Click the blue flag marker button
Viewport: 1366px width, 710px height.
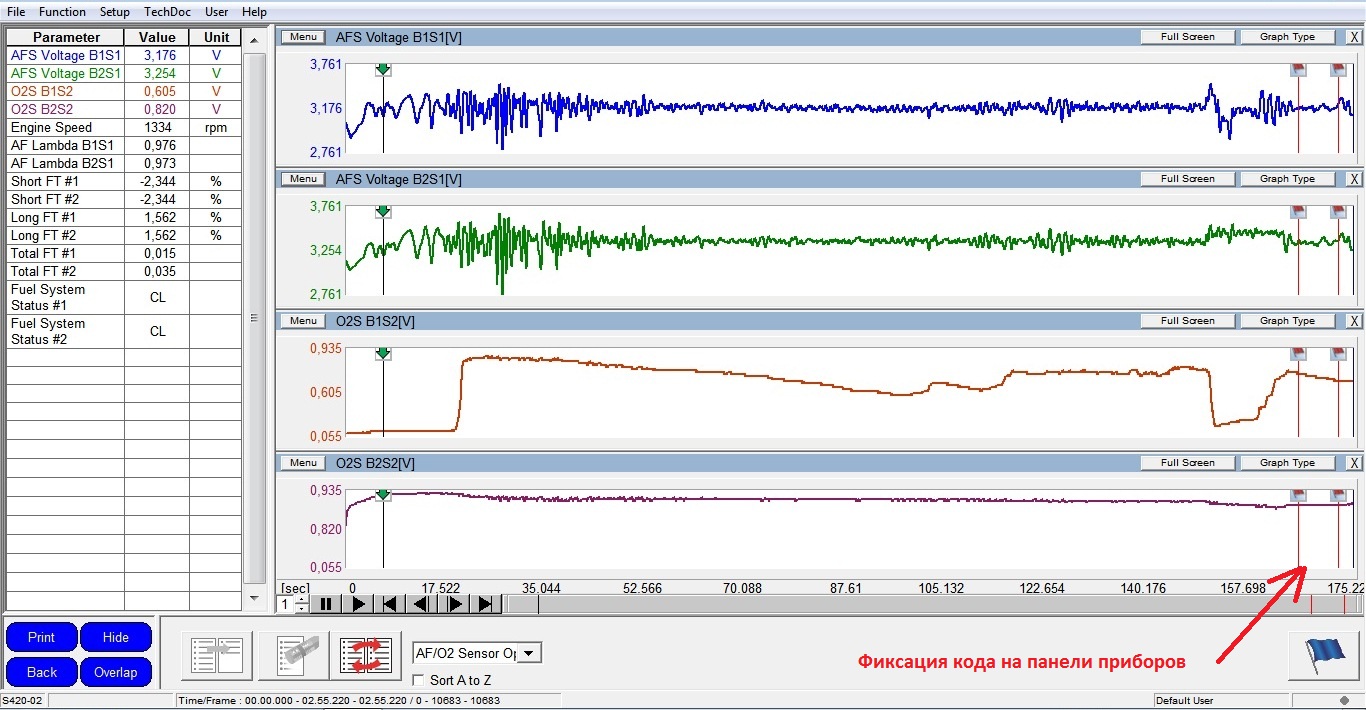pyautogui.click(x=1324, y=655)
